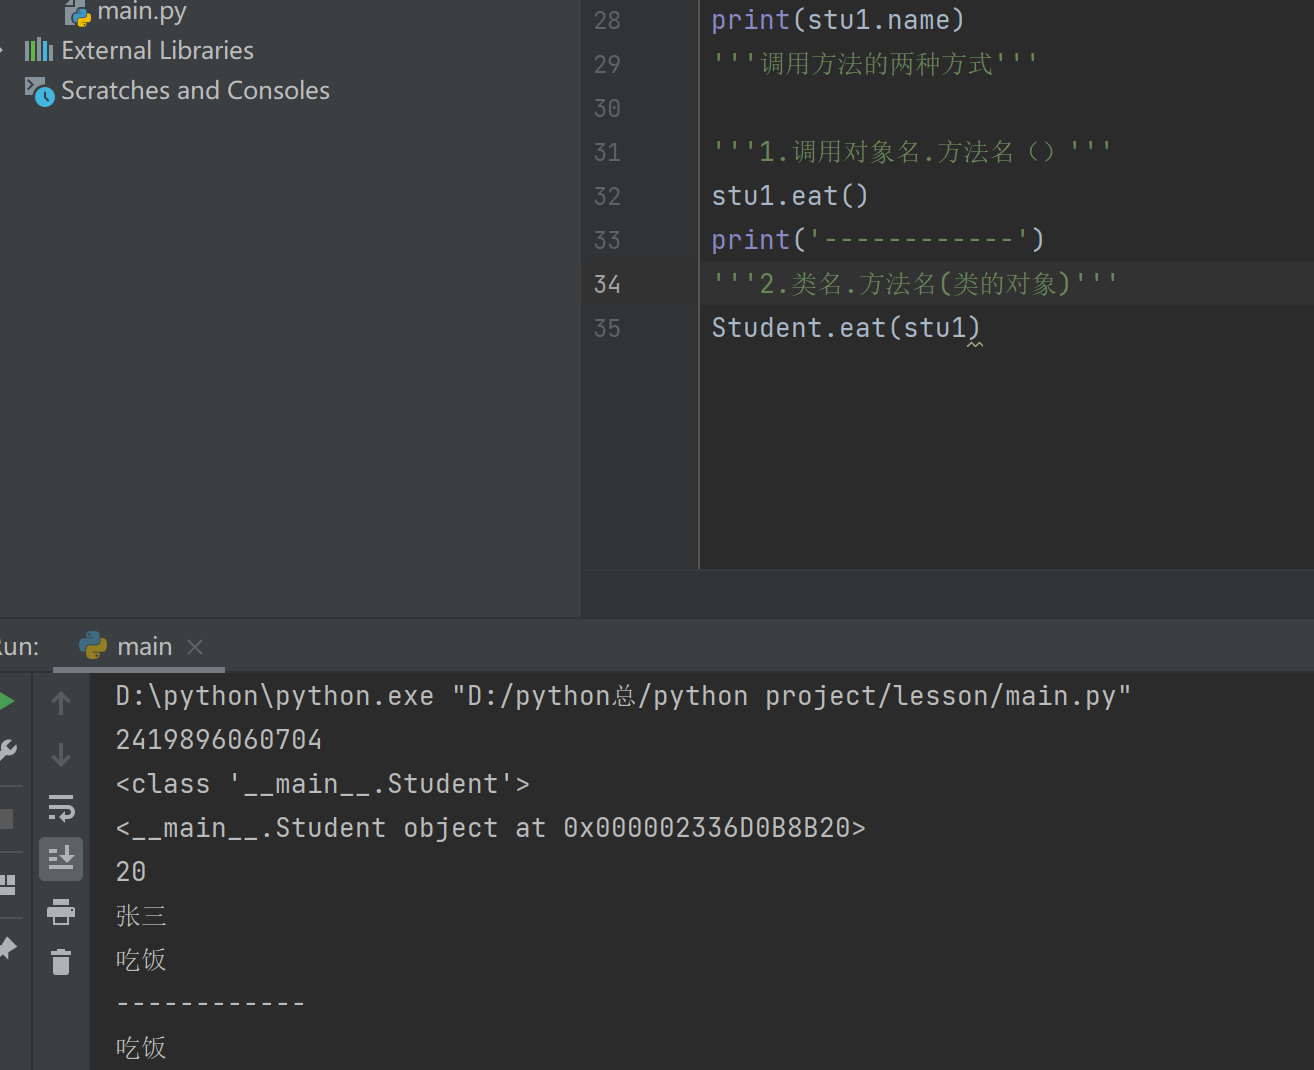Click console line "<class '__main__.Student'>"

coord(323,784)
